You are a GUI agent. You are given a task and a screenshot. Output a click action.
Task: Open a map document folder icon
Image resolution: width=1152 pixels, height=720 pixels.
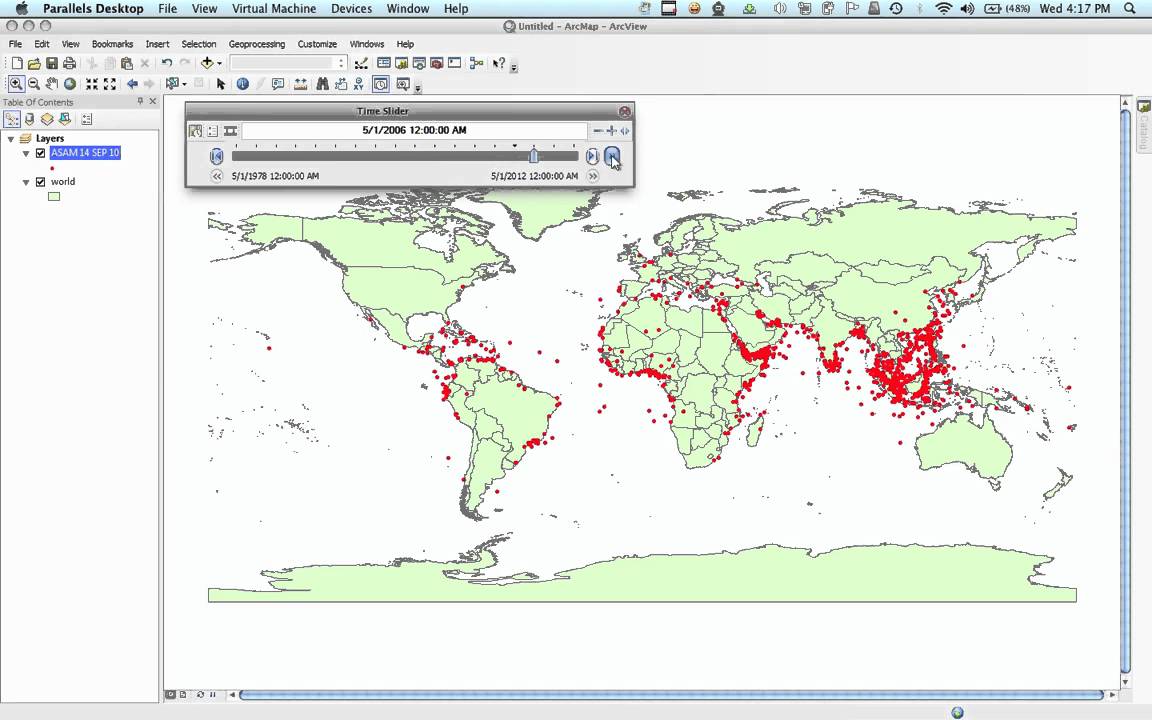pos(34,63)
